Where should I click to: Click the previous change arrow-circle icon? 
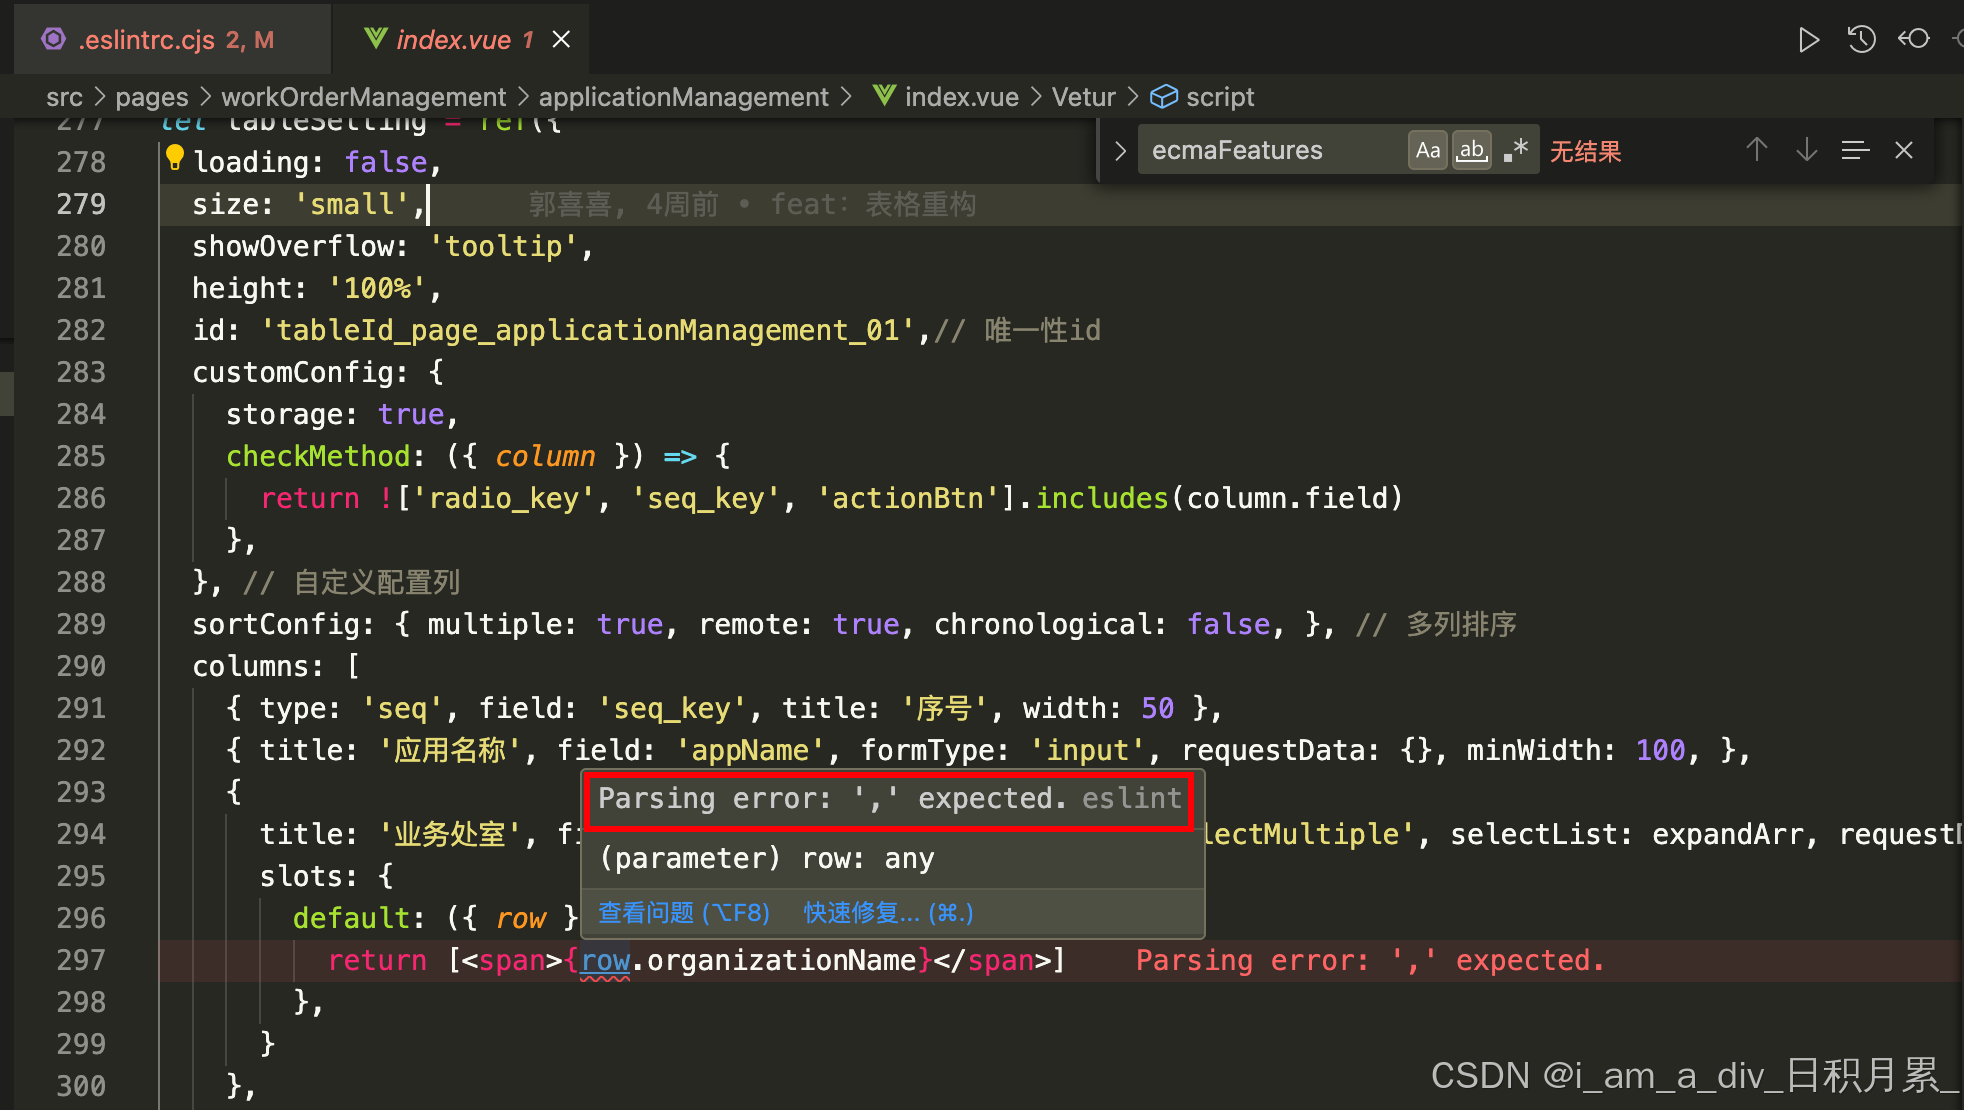point(1914,39)
